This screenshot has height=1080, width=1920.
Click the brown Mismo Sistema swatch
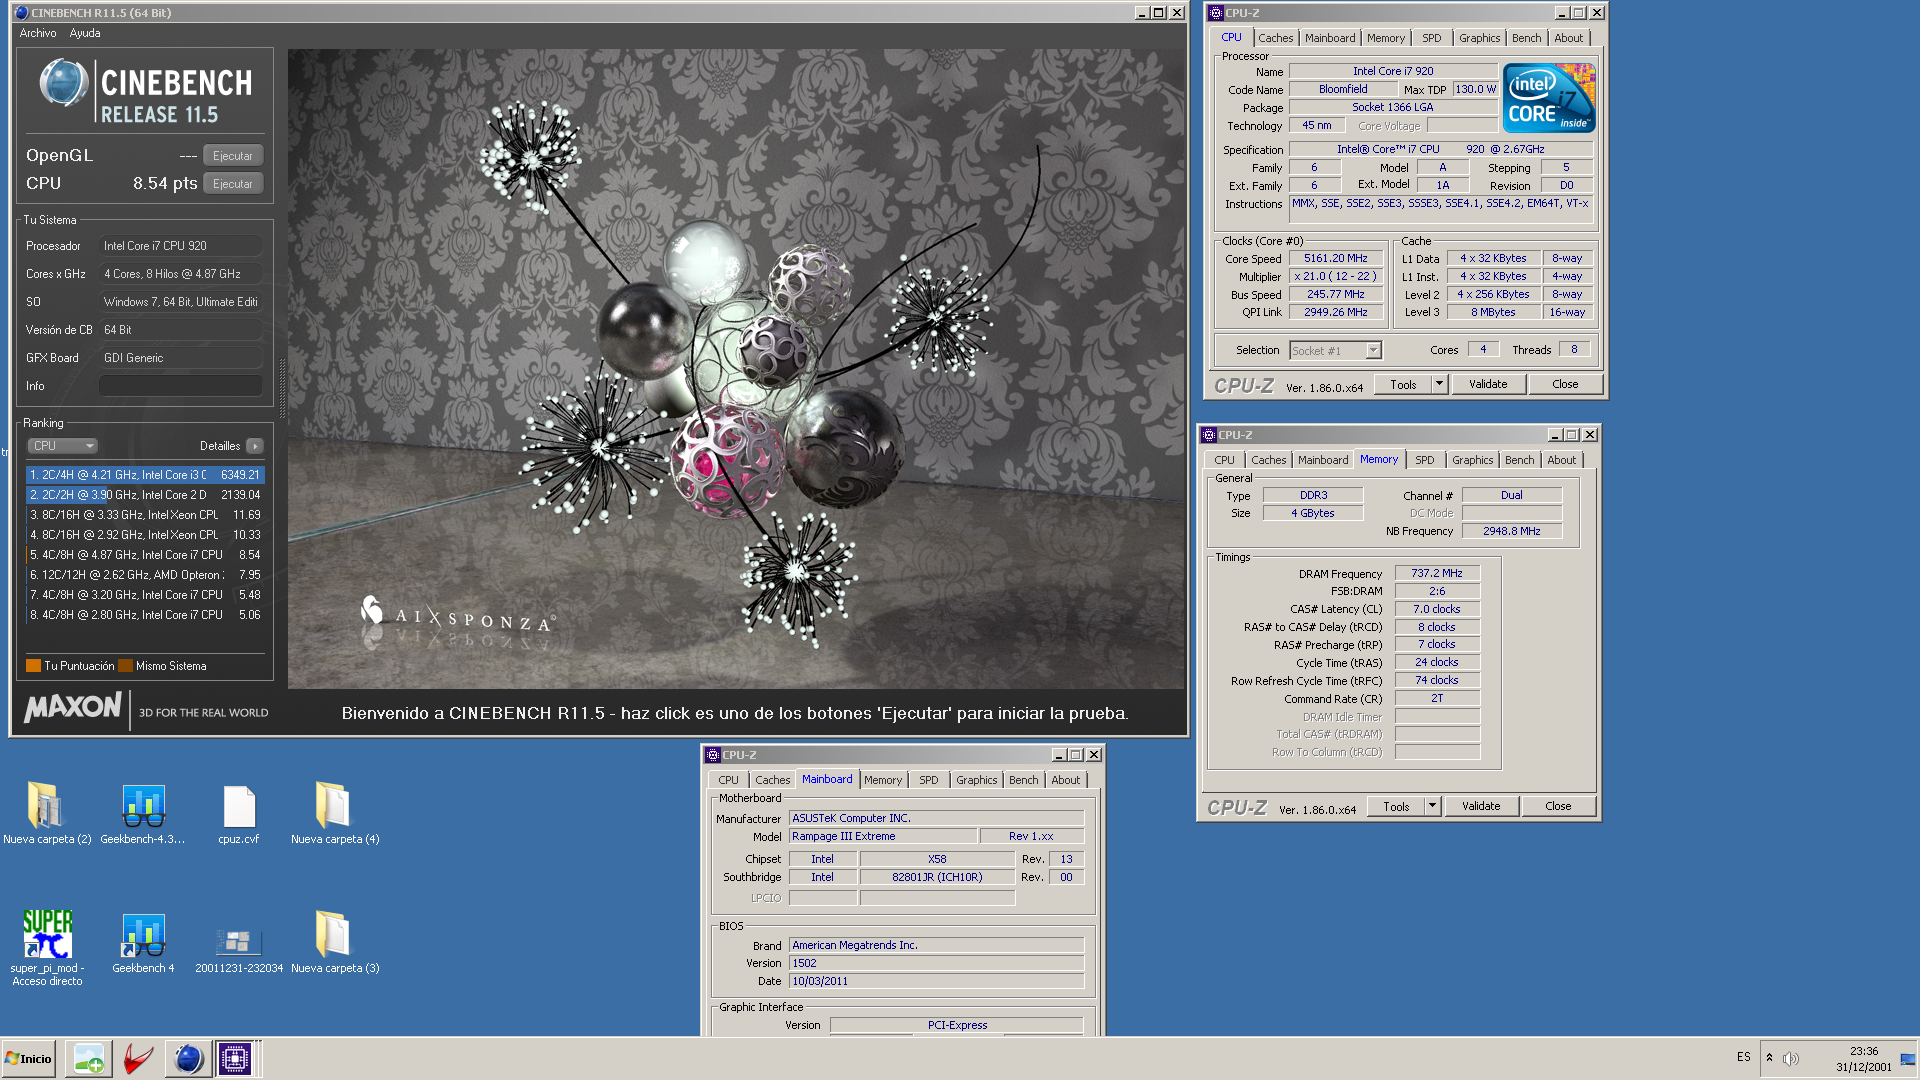(126, 666)
